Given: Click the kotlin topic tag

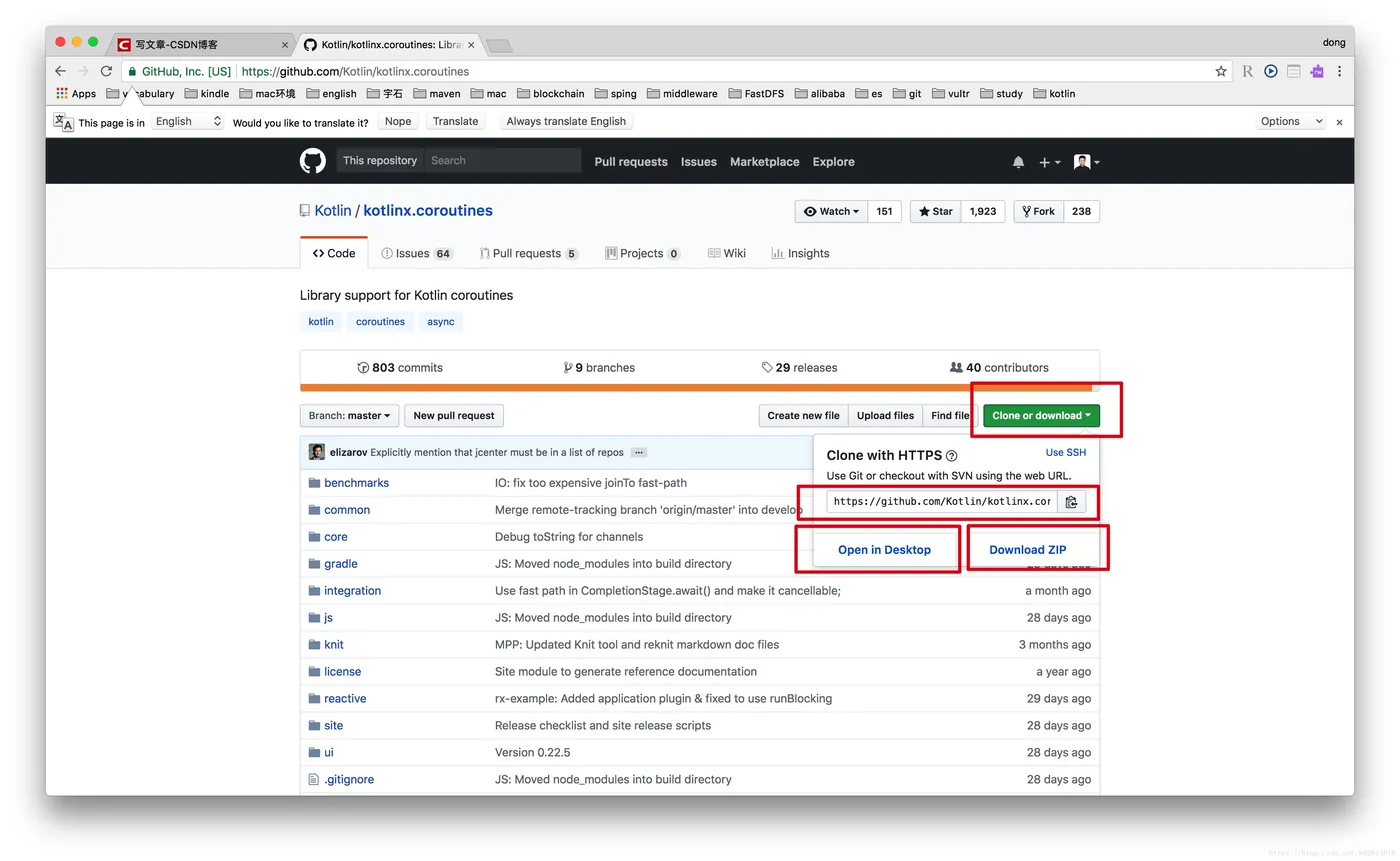Looking at the screenshot, I should coord(321,322).
